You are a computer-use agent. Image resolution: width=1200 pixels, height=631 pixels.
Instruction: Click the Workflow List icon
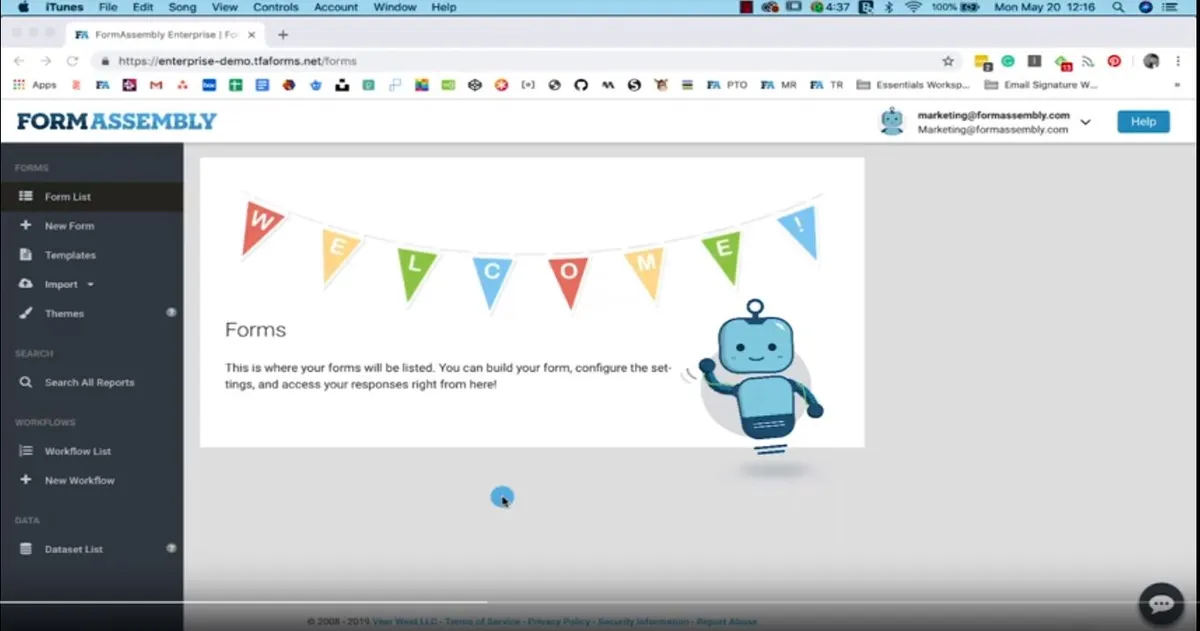(26, 451)
